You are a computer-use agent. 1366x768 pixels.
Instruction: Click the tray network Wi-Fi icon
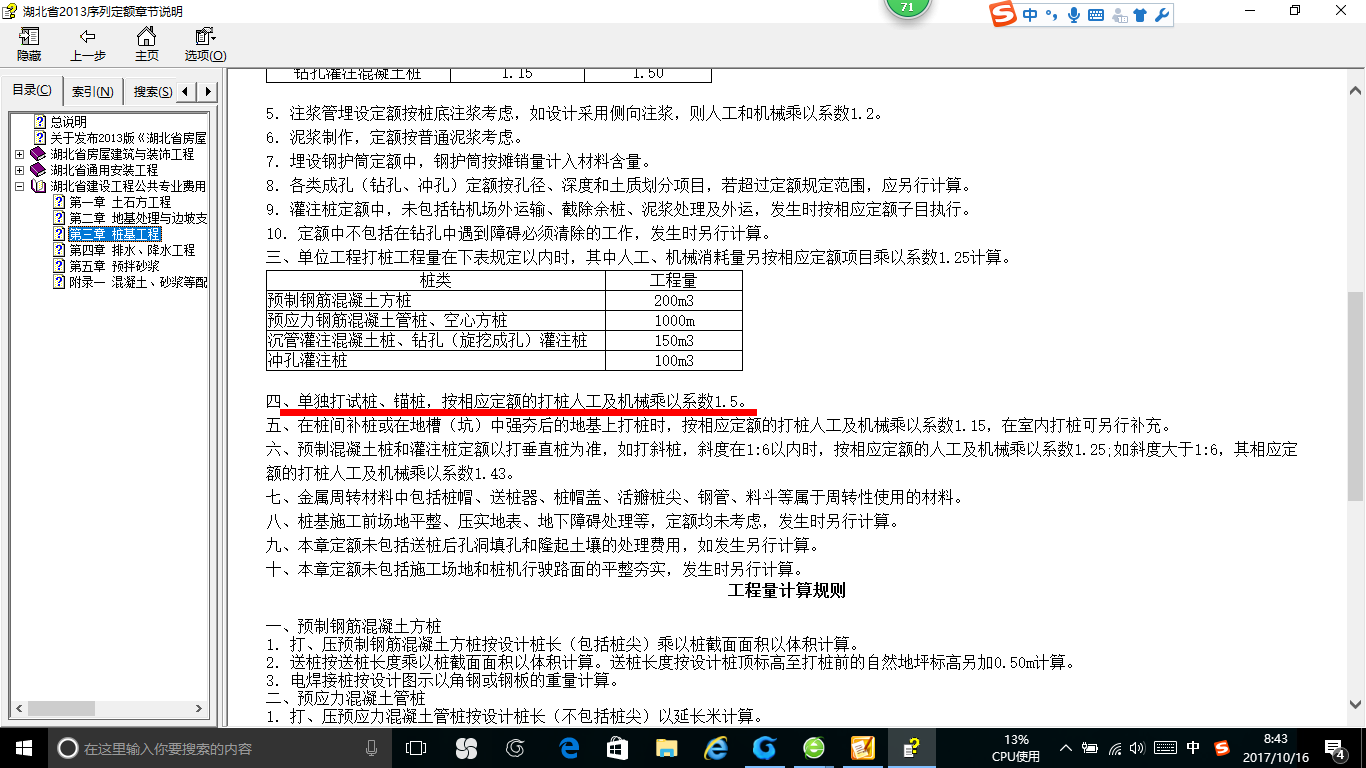(x=1116, y=748)
